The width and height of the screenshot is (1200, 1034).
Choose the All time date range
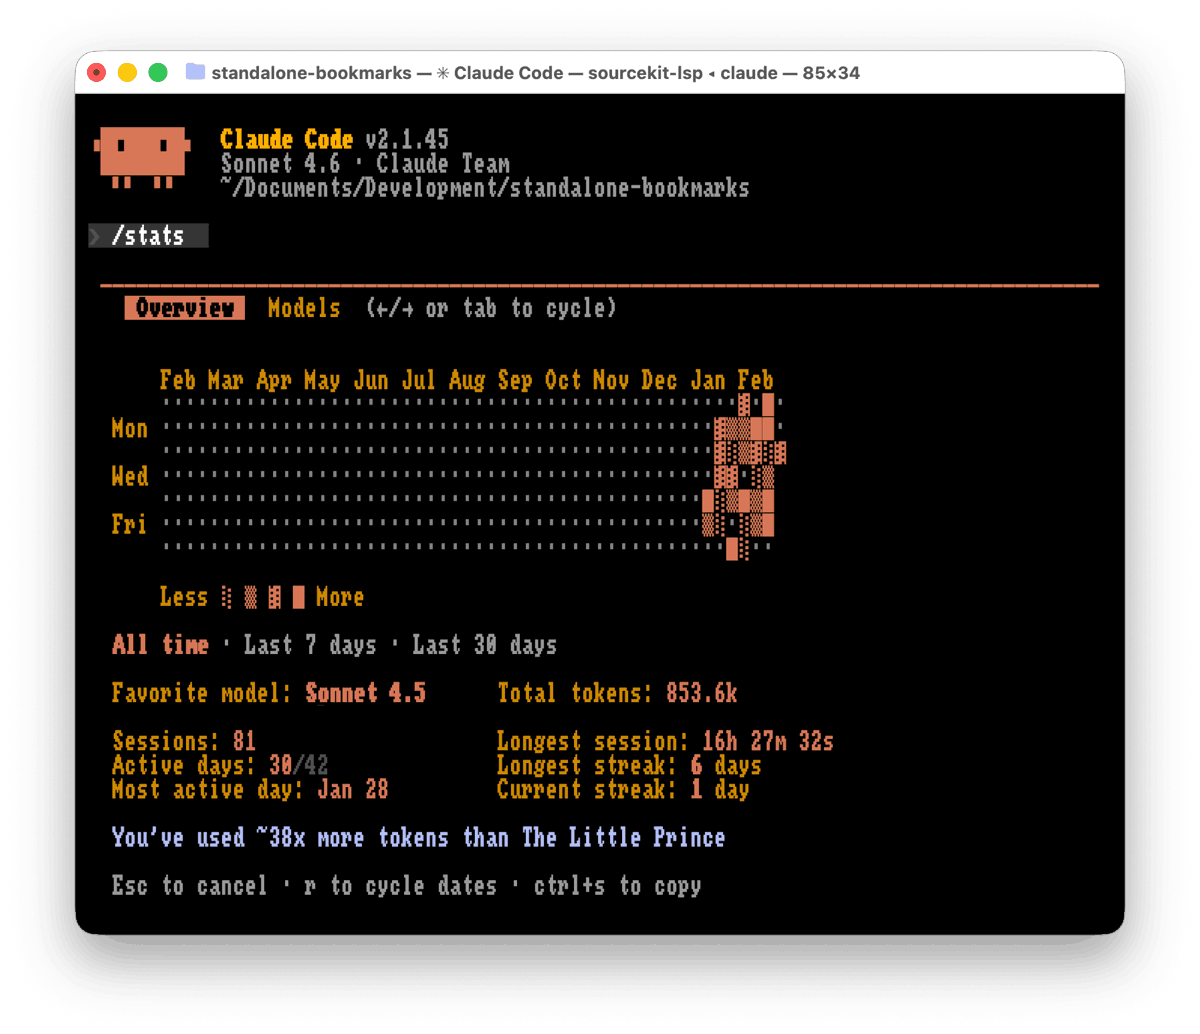[160, 645]
